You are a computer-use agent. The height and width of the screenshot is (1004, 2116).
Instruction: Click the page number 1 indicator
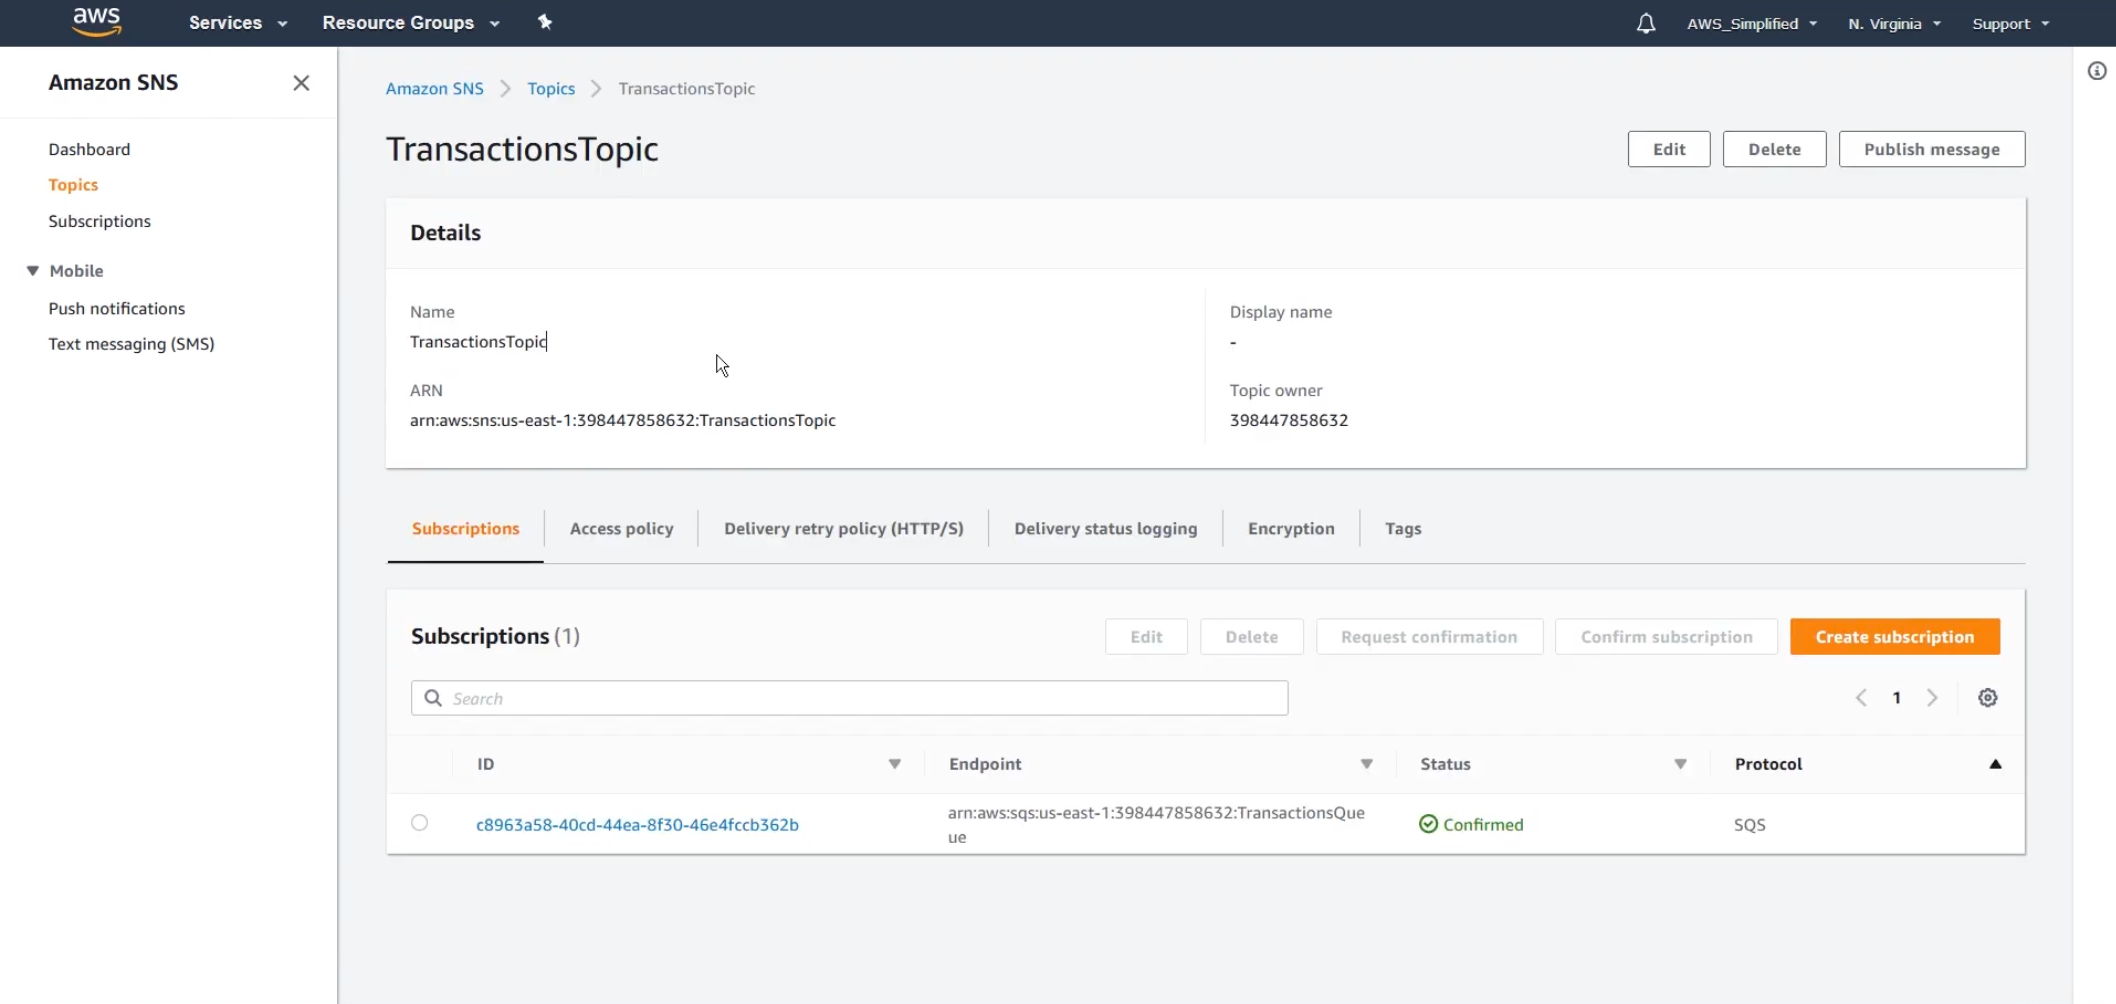click(1896, 698)
